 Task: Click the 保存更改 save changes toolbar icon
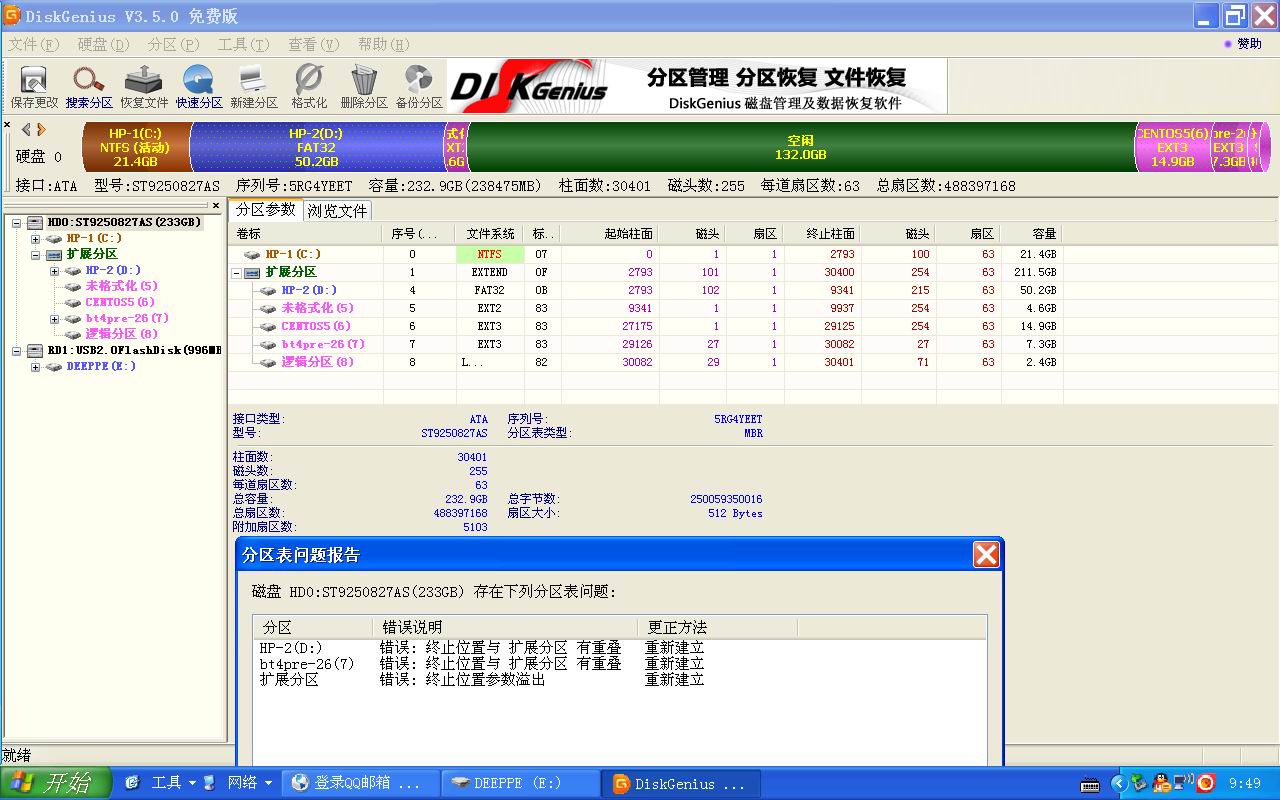34,87
